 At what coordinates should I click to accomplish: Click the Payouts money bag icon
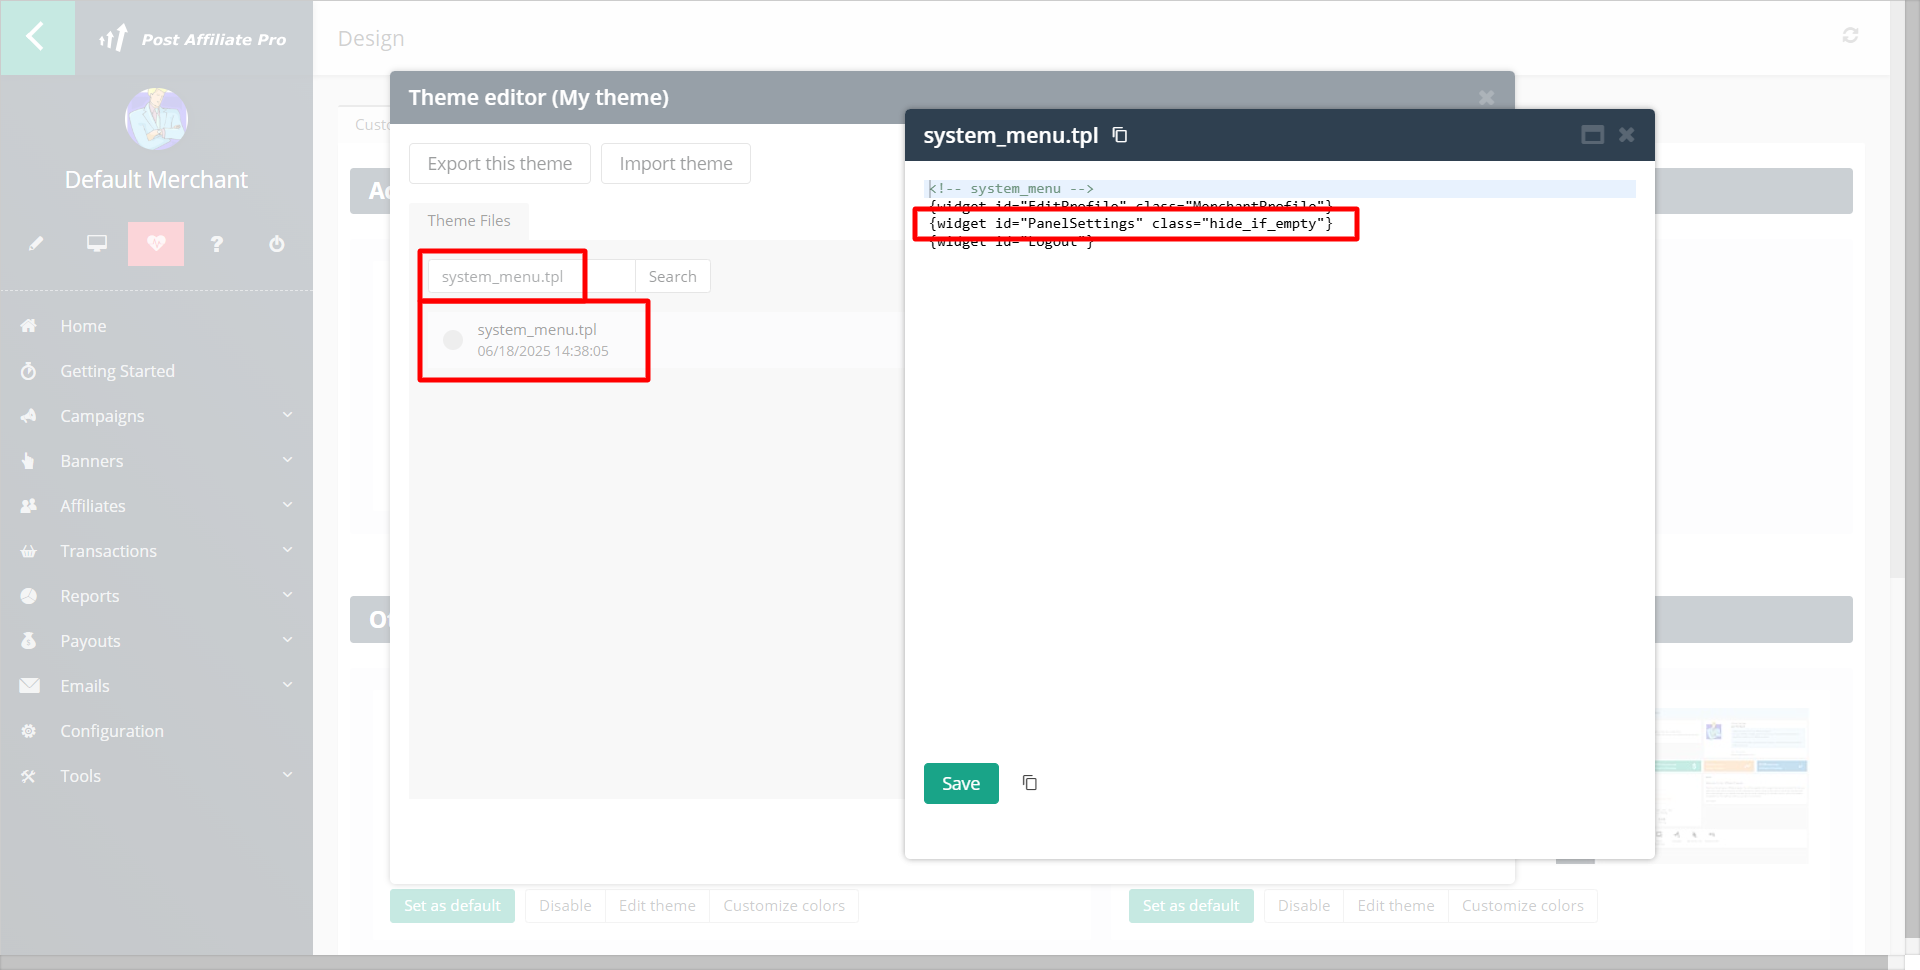point(29,641)
